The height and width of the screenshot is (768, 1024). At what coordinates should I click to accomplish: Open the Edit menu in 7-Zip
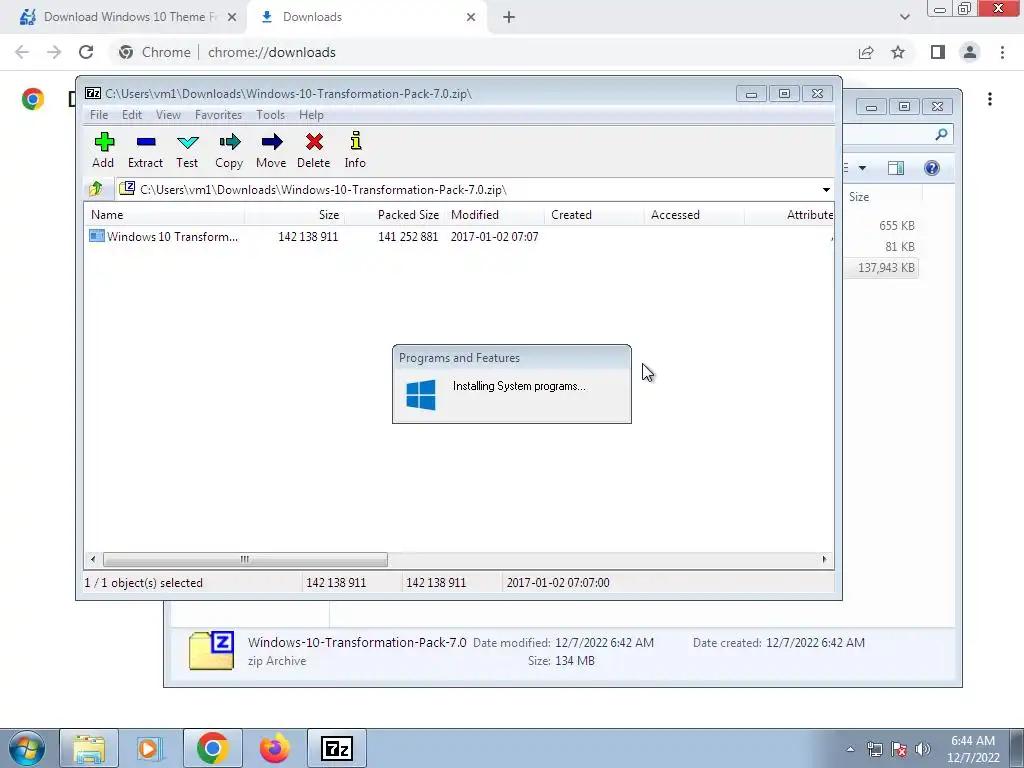[x=132, y=115]
